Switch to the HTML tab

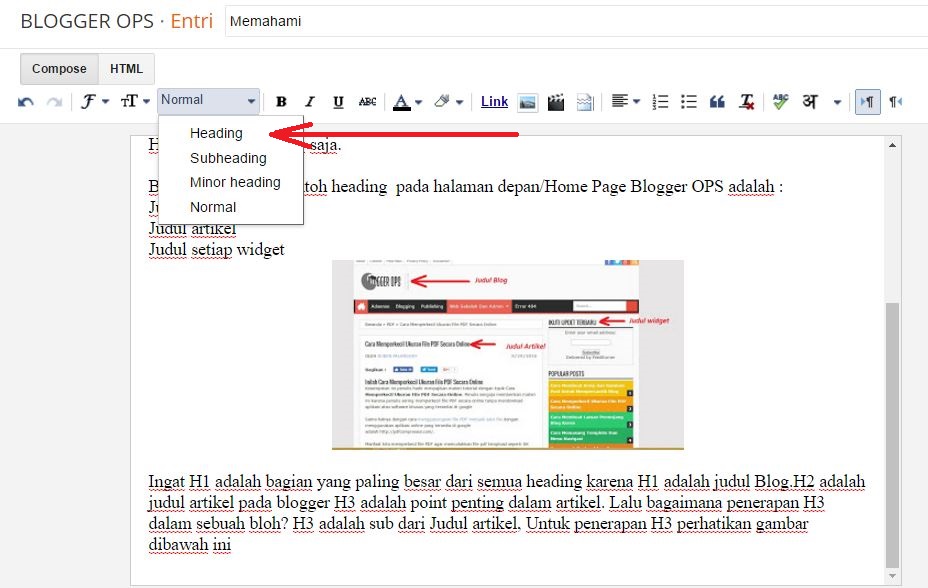point(126,69)
